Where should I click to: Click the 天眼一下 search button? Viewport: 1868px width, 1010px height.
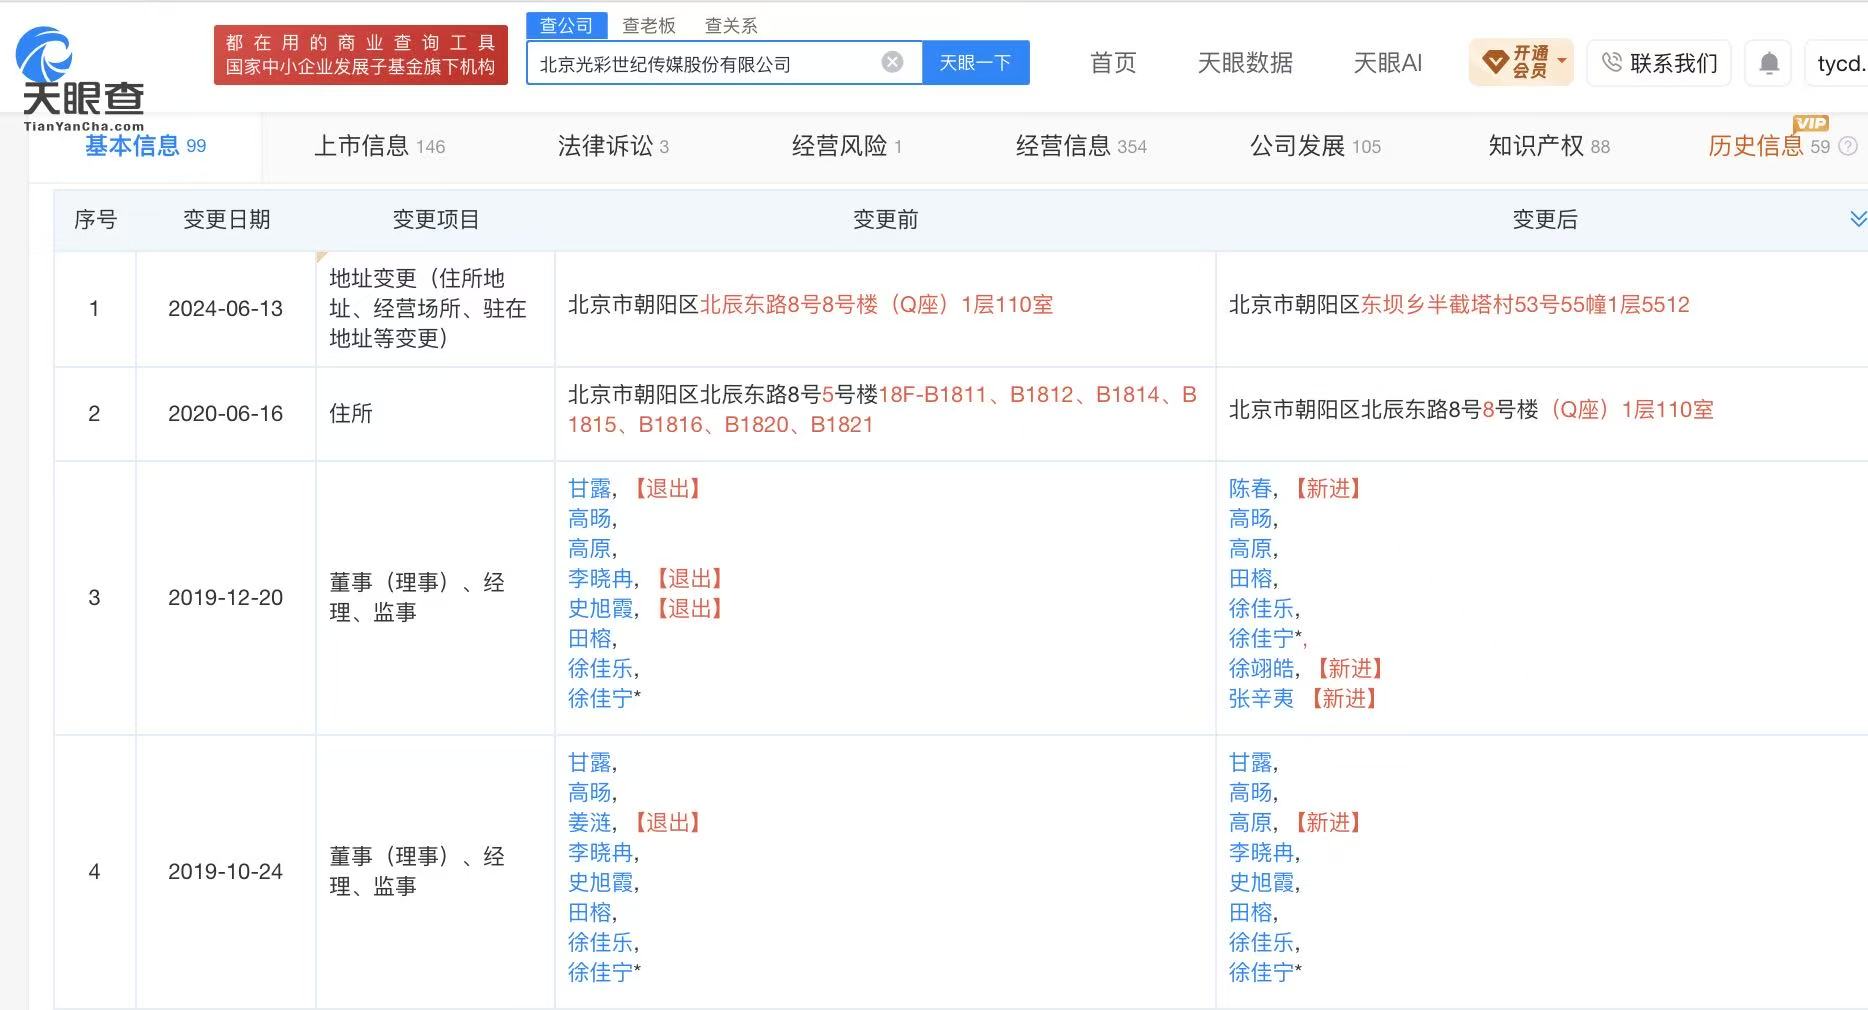(975, 63)
